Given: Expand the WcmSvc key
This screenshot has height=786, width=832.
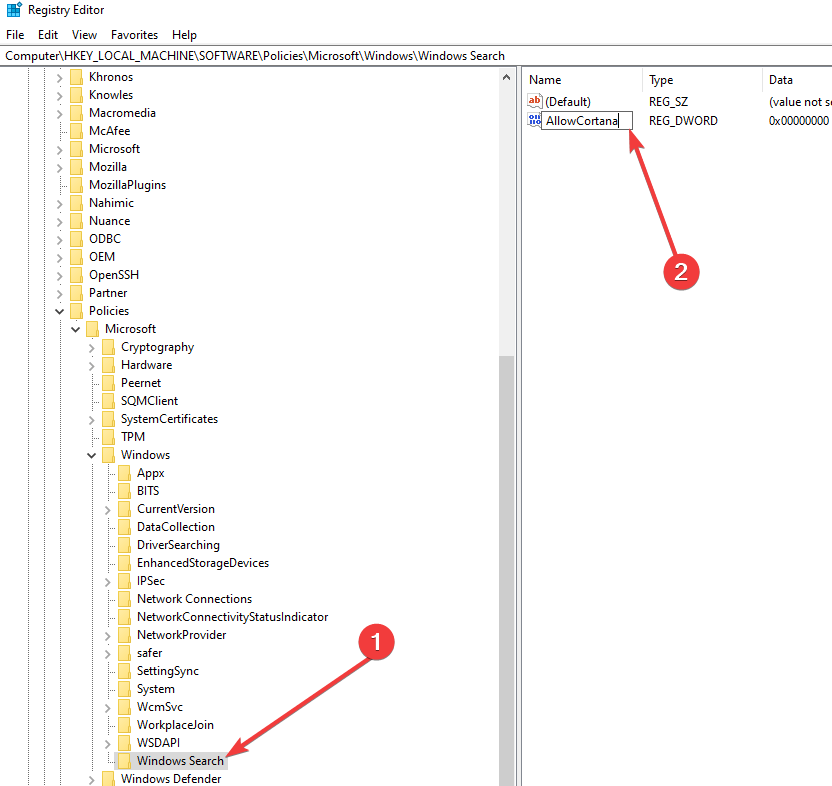Looking at the screenshot, I should [107, 708].
